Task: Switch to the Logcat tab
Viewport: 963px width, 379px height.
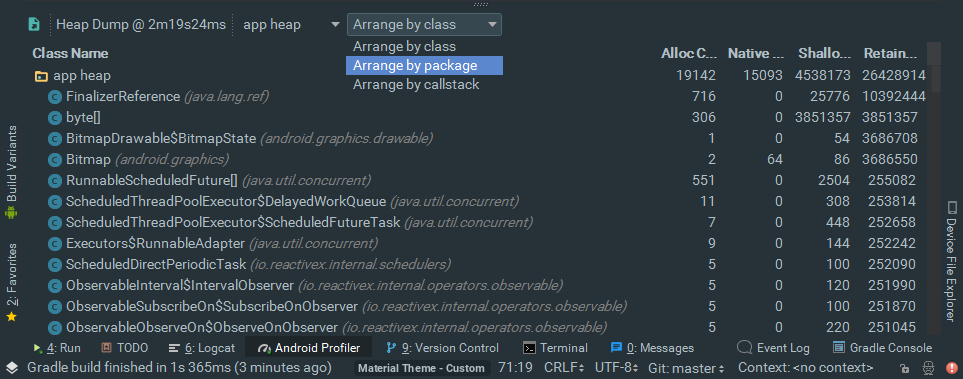Action: [201, 348]
